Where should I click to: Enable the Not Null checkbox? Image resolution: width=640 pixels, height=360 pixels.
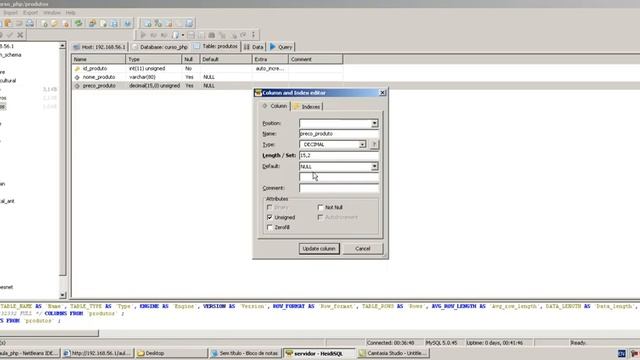[x=320, y=207]
